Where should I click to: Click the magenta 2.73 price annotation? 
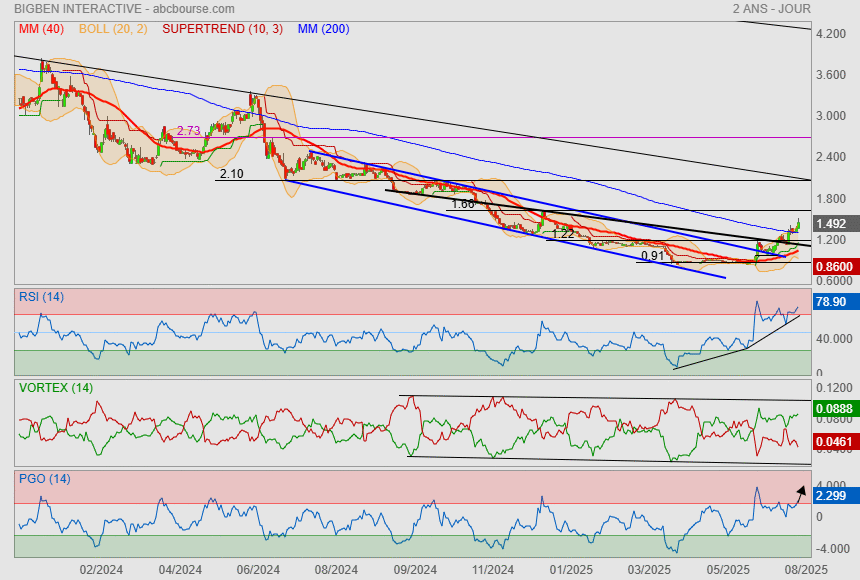point(188,131)
